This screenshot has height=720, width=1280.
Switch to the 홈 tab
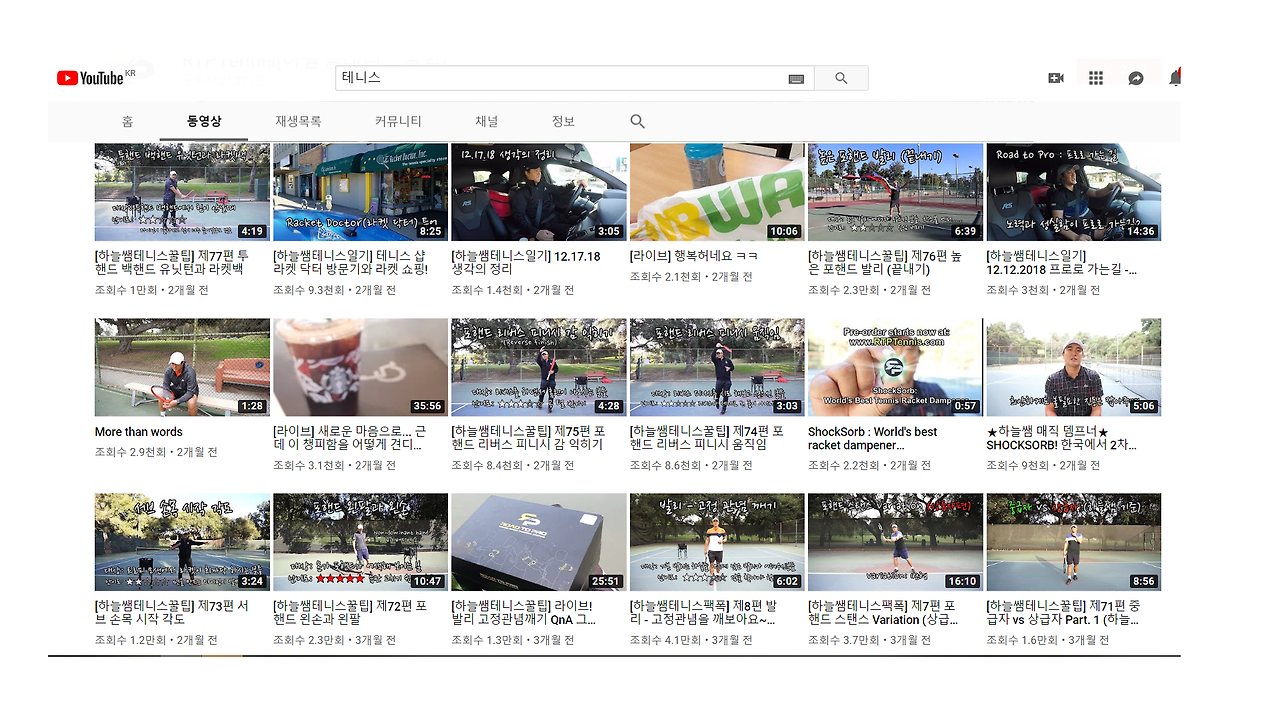[x=127, y=120]
